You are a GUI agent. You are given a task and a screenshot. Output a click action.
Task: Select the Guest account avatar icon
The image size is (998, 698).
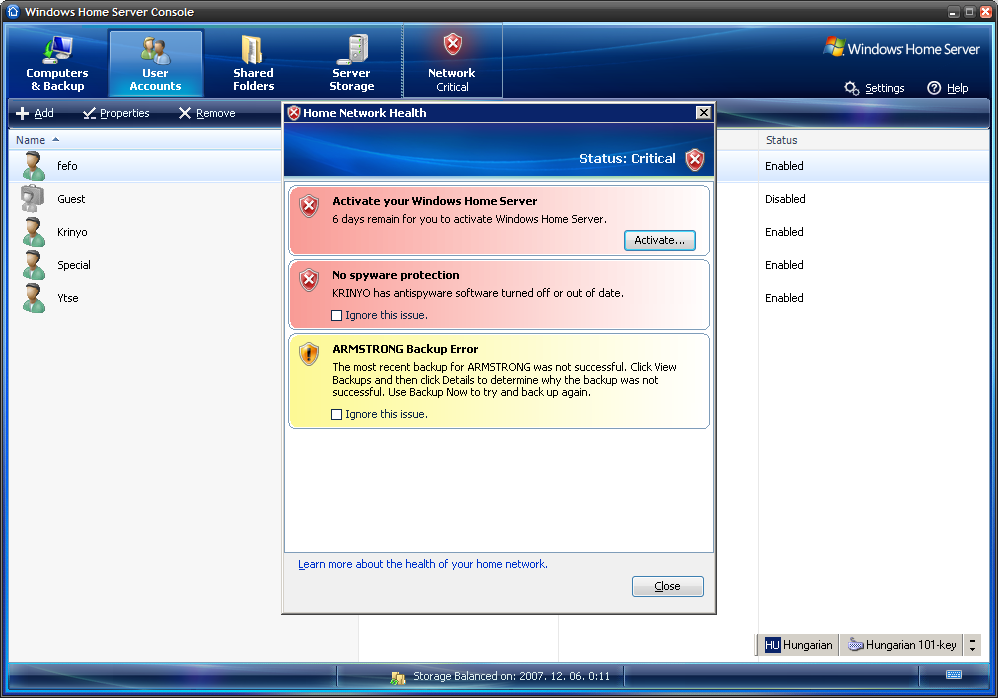point(32,199)
